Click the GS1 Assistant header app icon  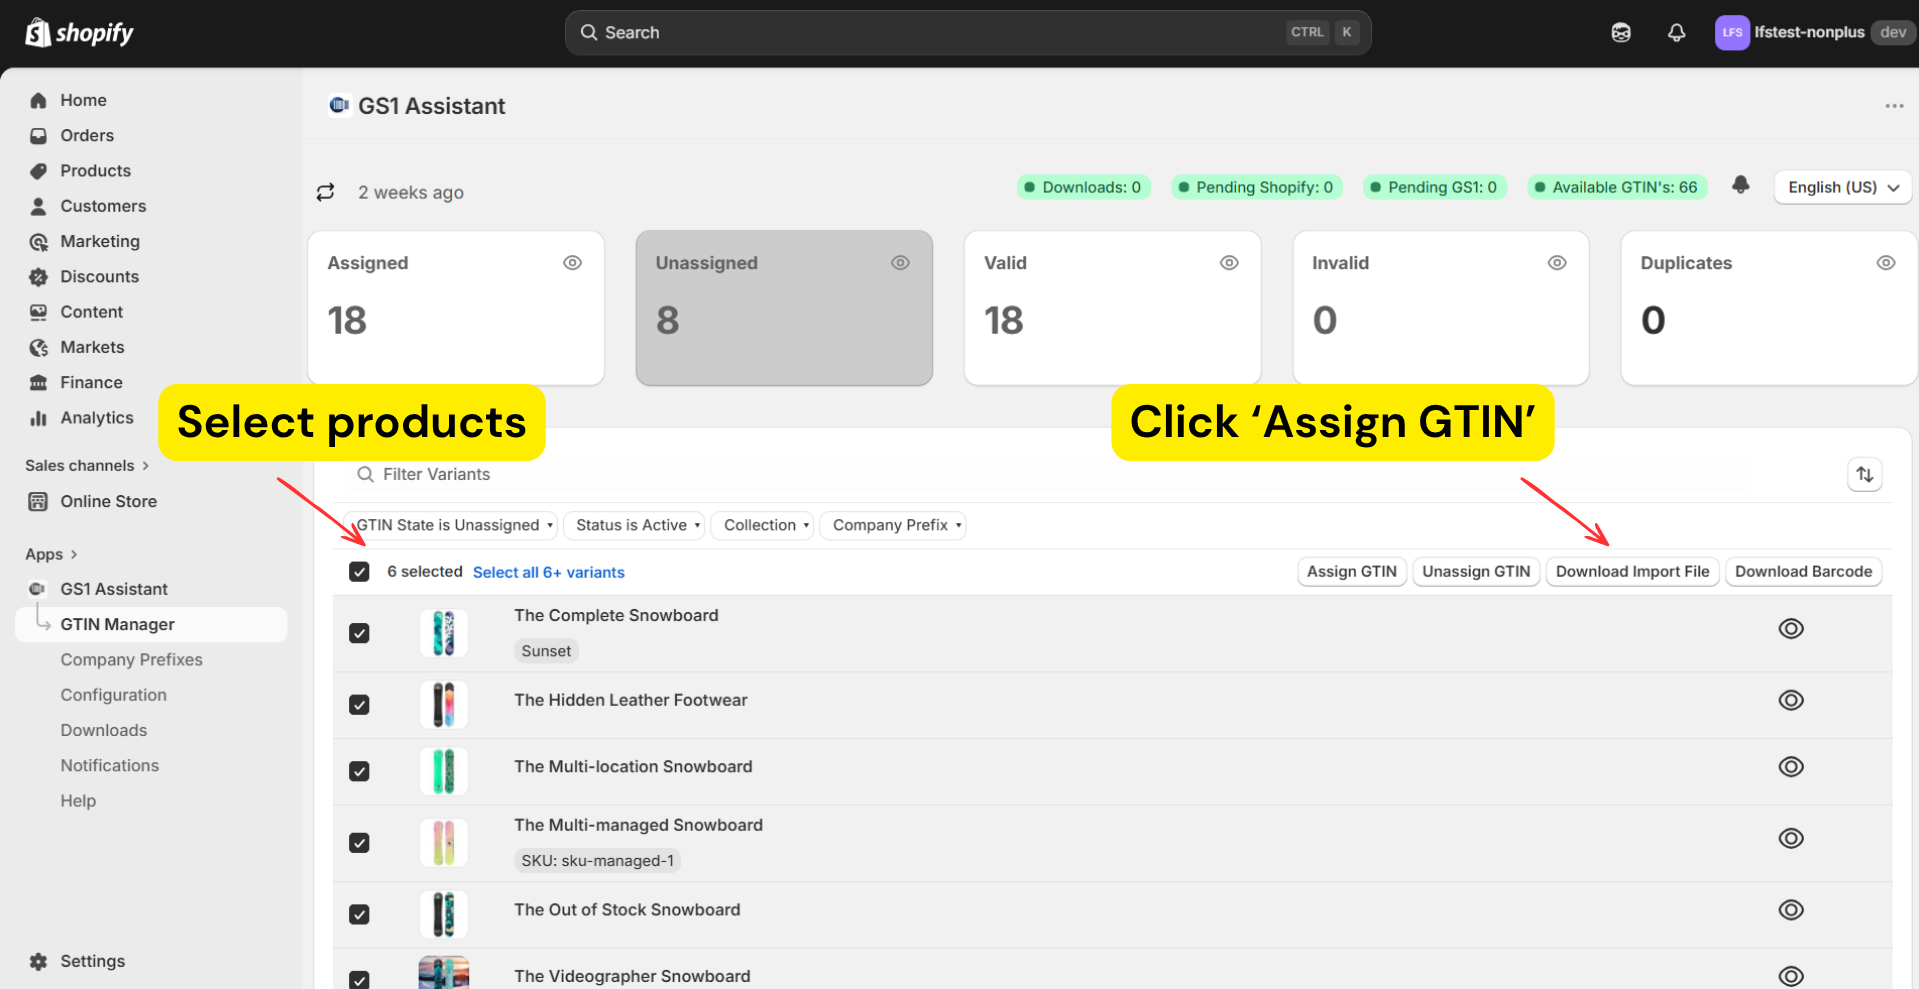click(x=339, y=105)
